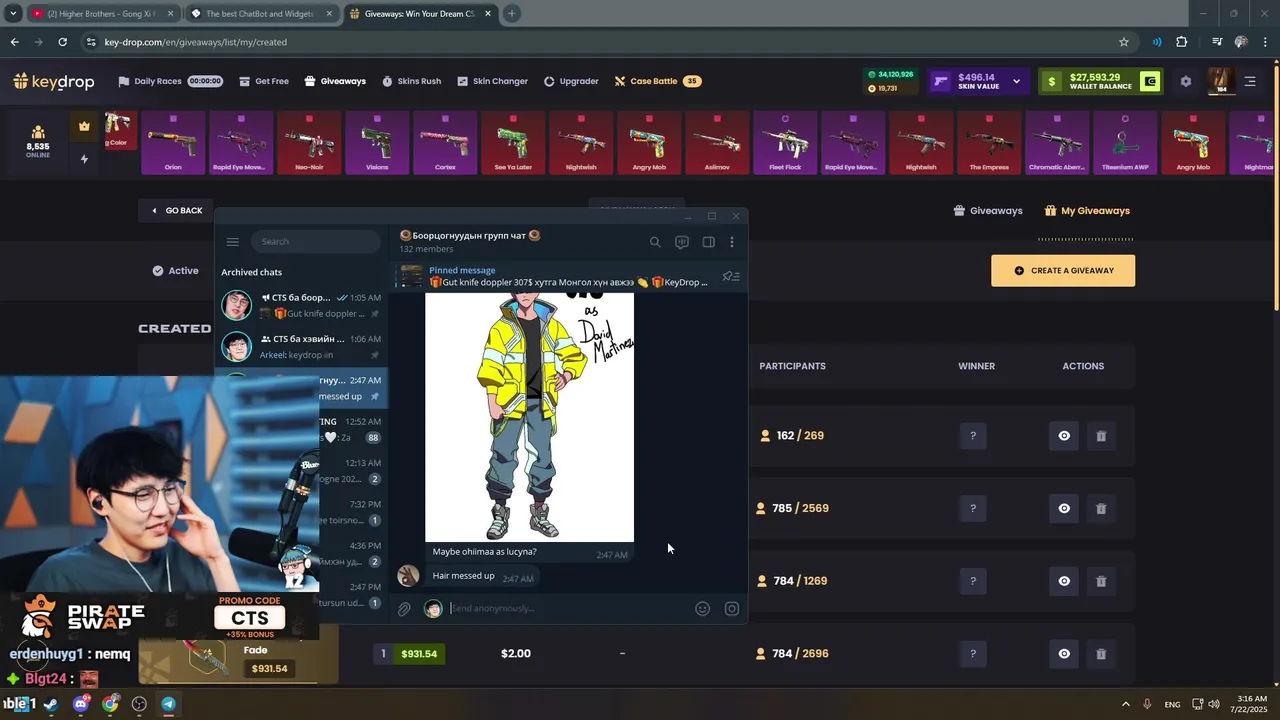Expand the Chrome tab search dropdown
The width and height of the screenshot is (1280, 720).
coord(13,14)
